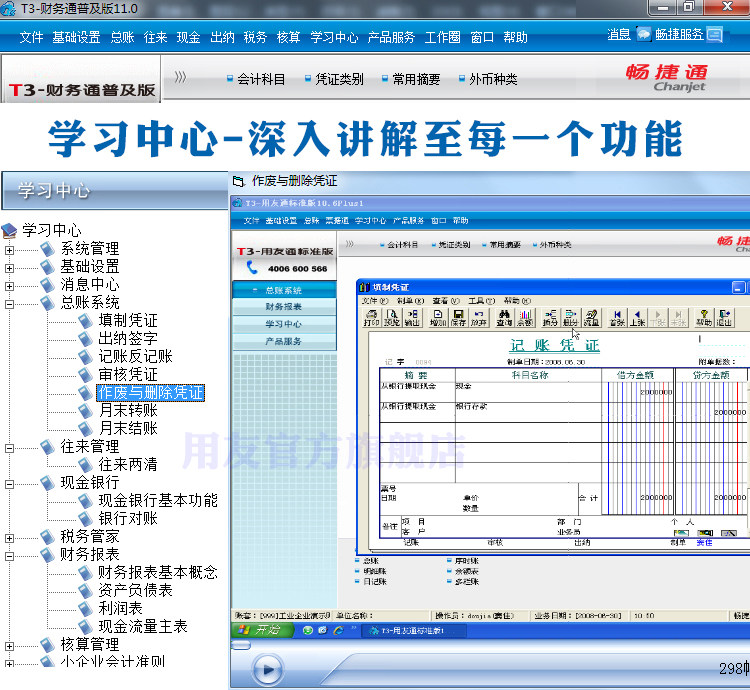Open the 总账 menu
The height and width of the screenshot is (690, 750).
pyautogui.click(x=122, y=37)
